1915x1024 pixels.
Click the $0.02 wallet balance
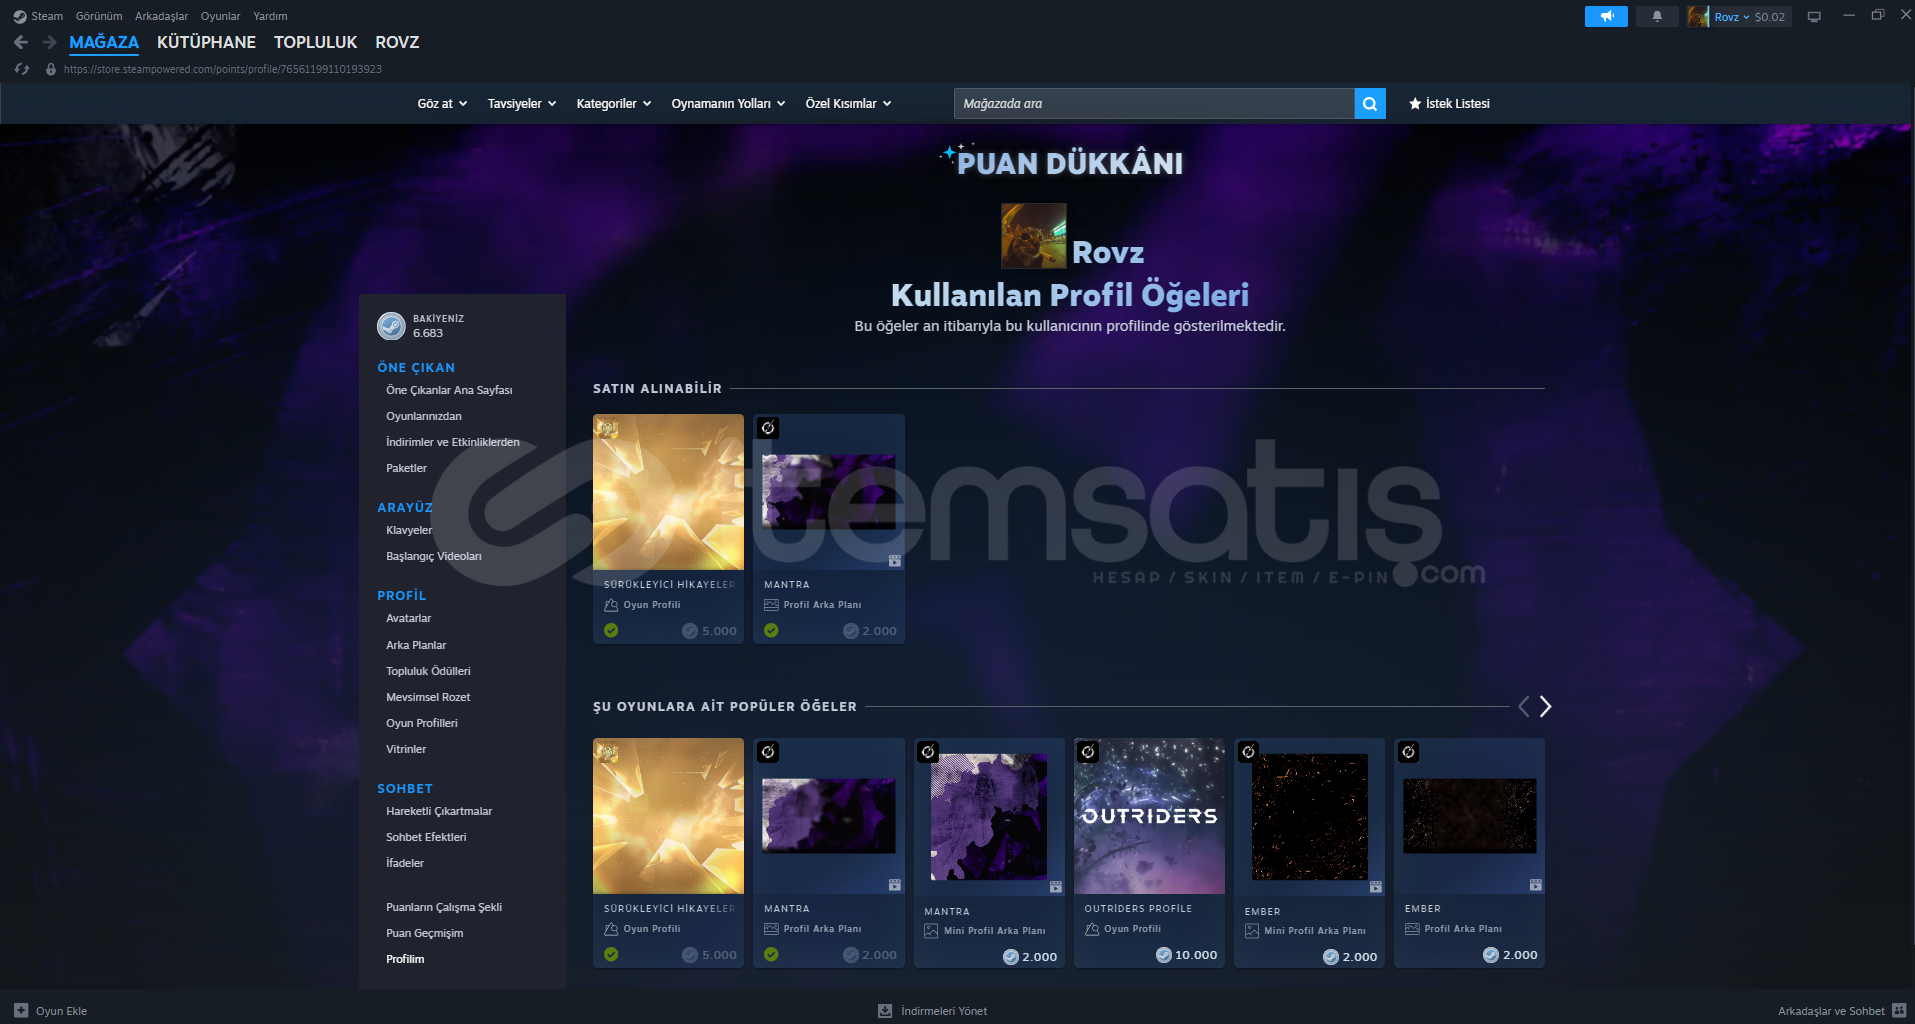point(1770,17)
